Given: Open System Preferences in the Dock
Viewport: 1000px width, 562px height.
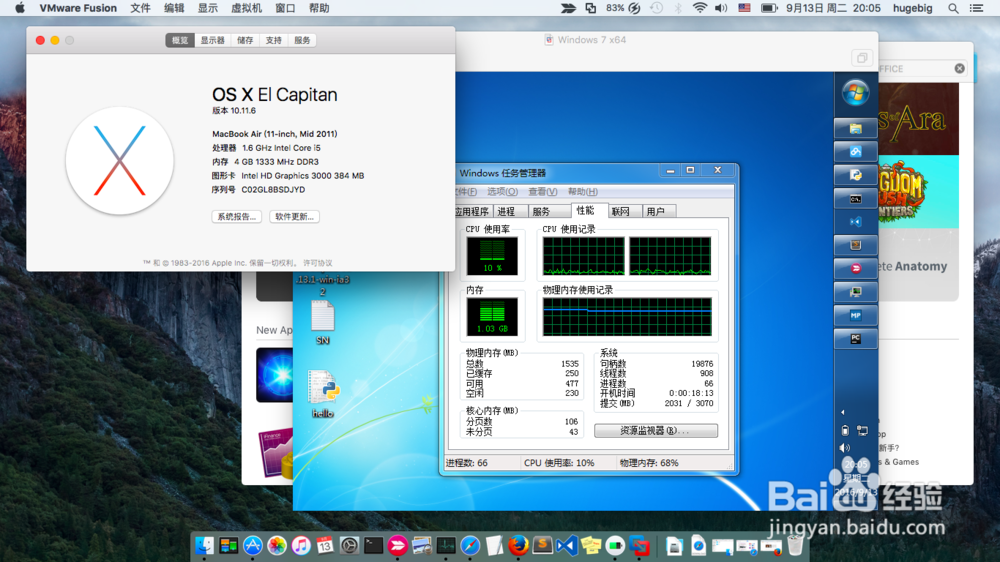Looking at the screenshot, I should (349, 545).
